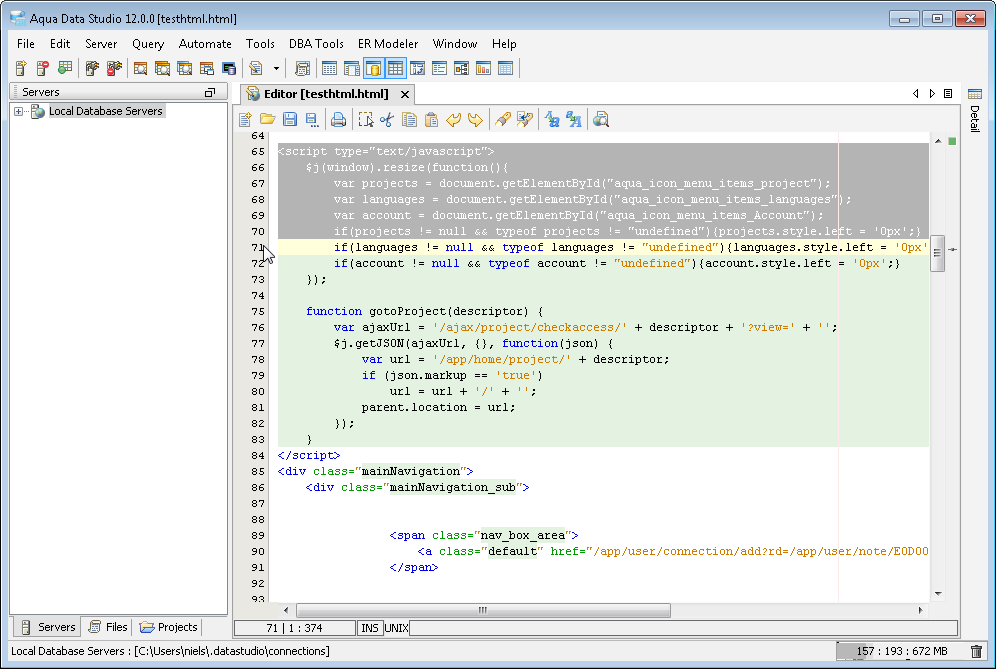The height and width of the screenshot is (669, 996).
Task: Click the Undo arrow icon
Action: (453, 120)
